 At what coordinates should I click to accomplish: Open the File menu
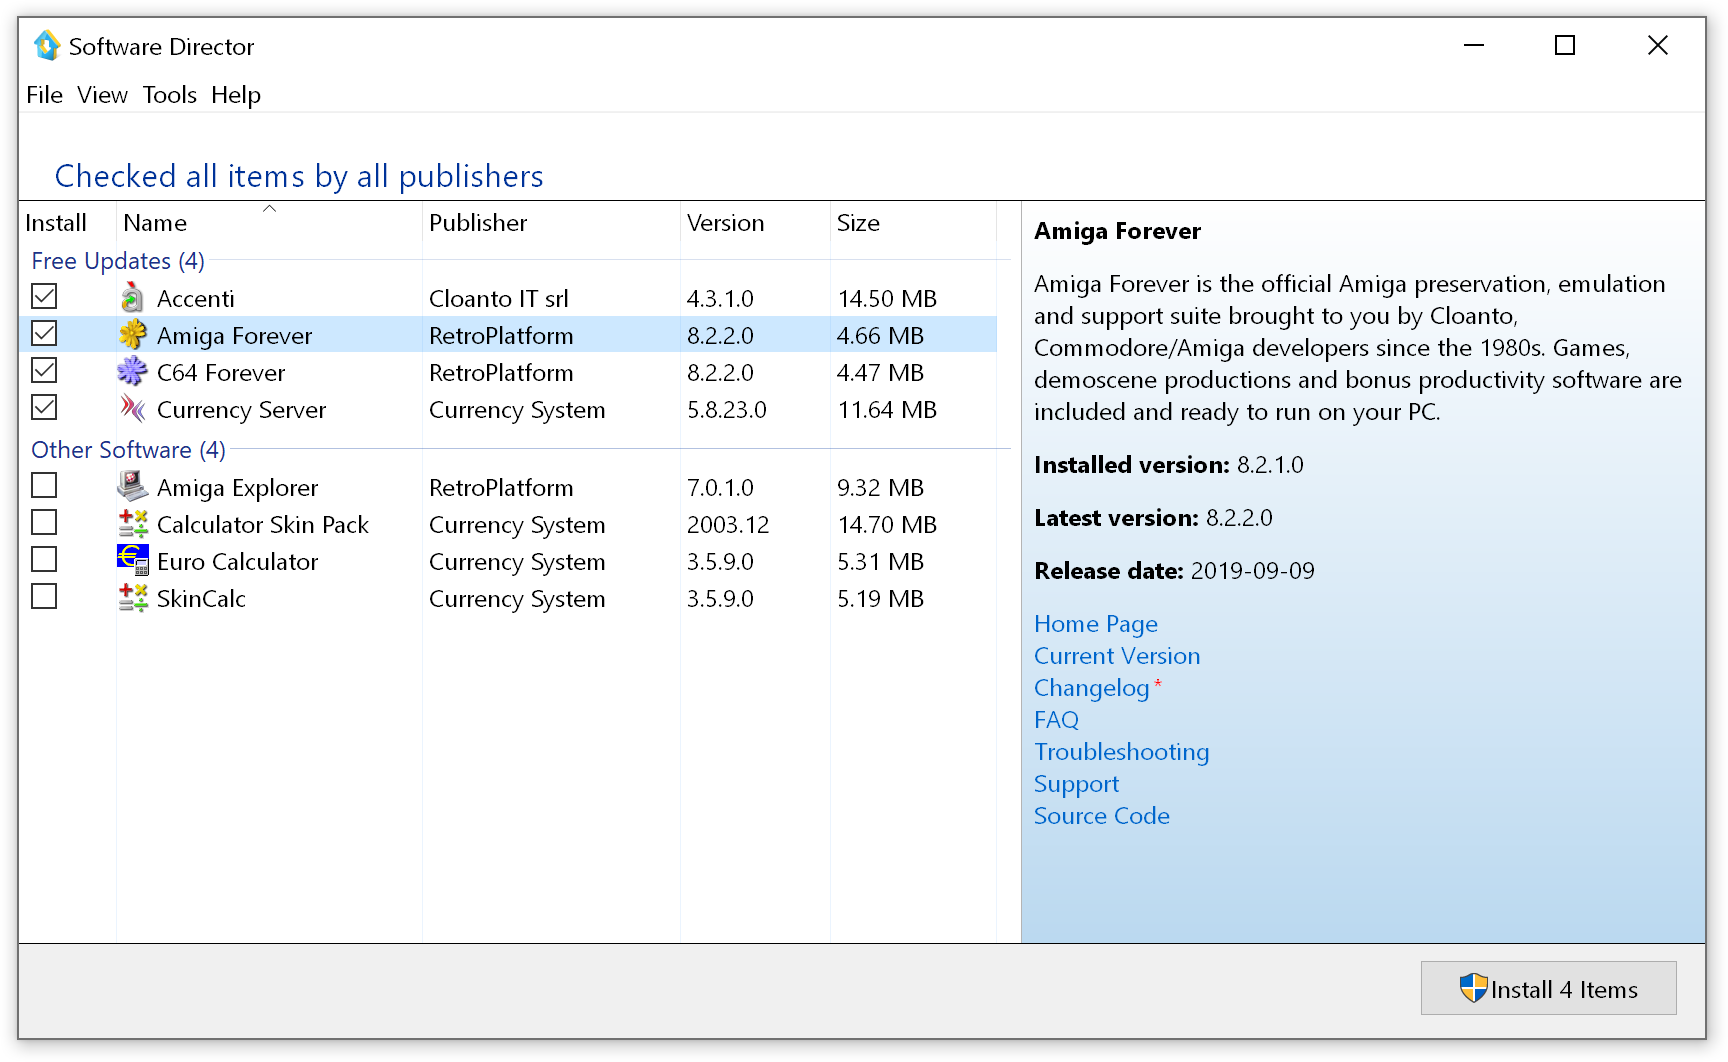[x=44, y=95]
